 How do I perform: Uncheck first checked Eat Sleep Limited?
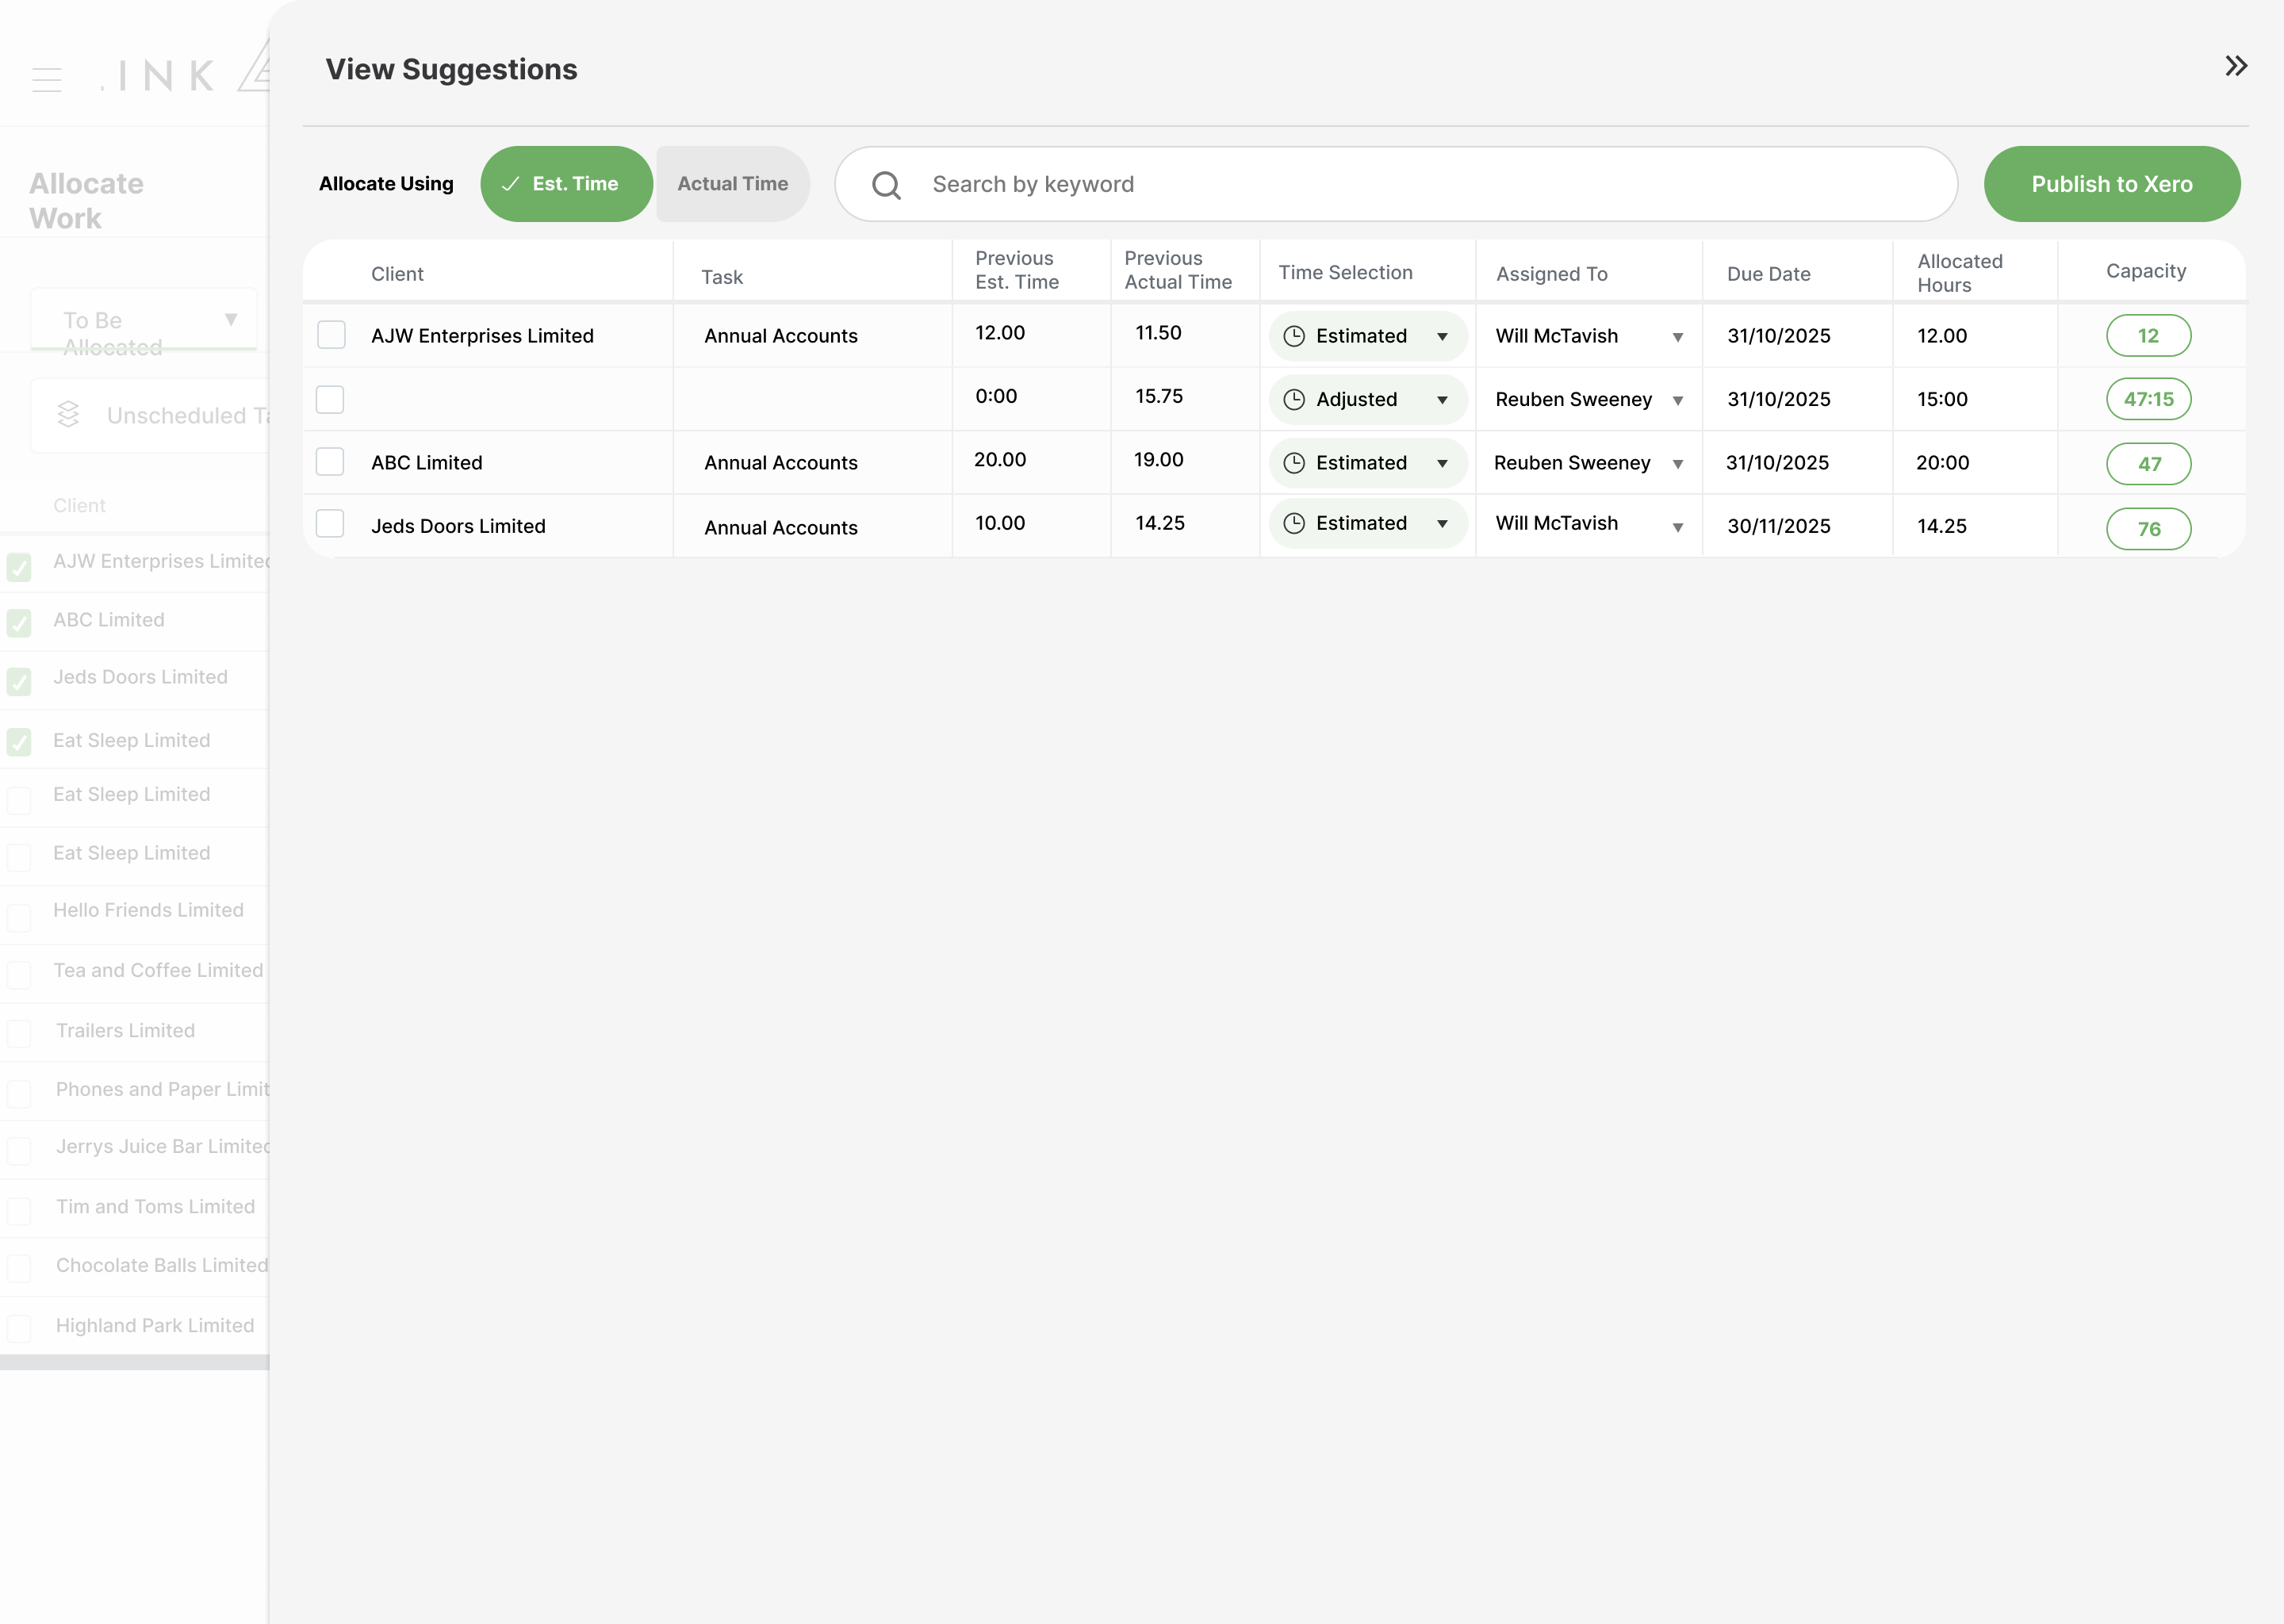tap(19, 742)
